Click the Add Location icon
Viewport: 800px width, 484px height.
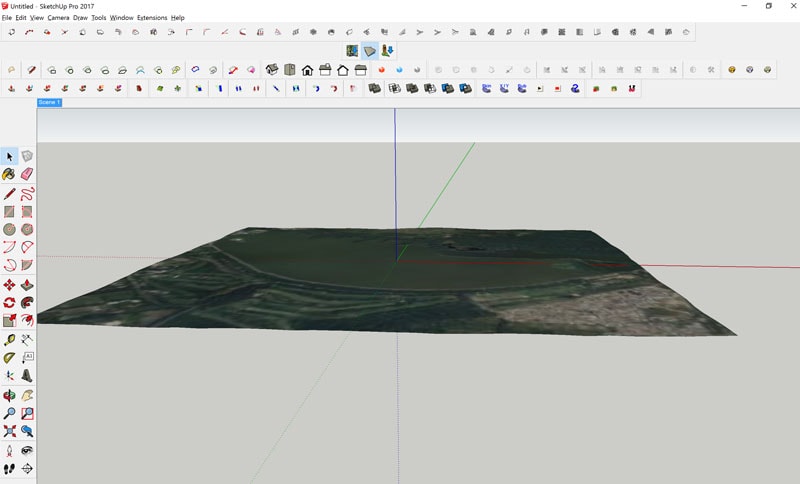pos(352,50)
